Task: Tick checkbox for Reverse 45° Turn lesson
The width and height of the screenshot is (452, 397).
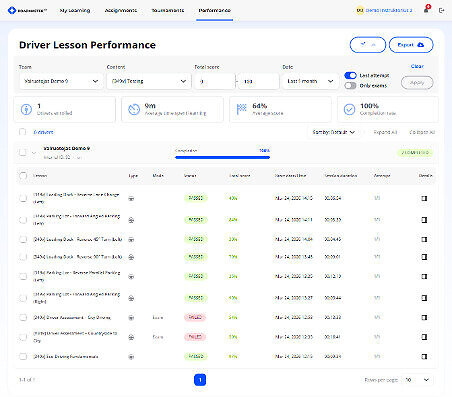Action: 23,239
